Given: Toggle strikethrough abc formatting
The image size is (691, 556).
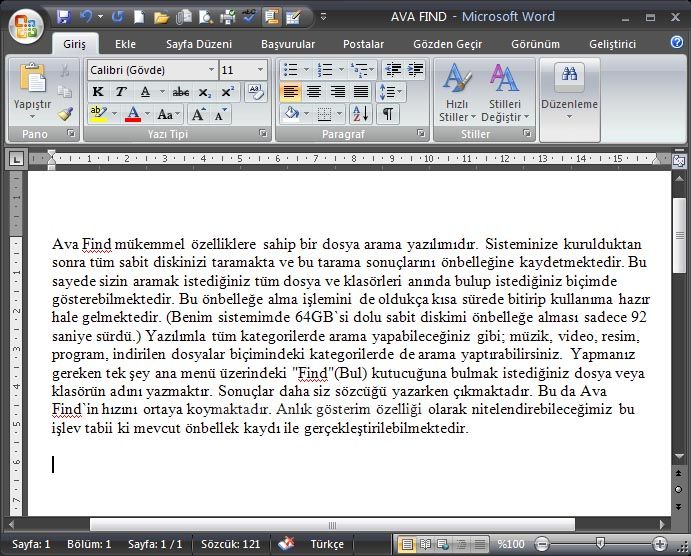Looking at the screenshot, I should [181, 92].
